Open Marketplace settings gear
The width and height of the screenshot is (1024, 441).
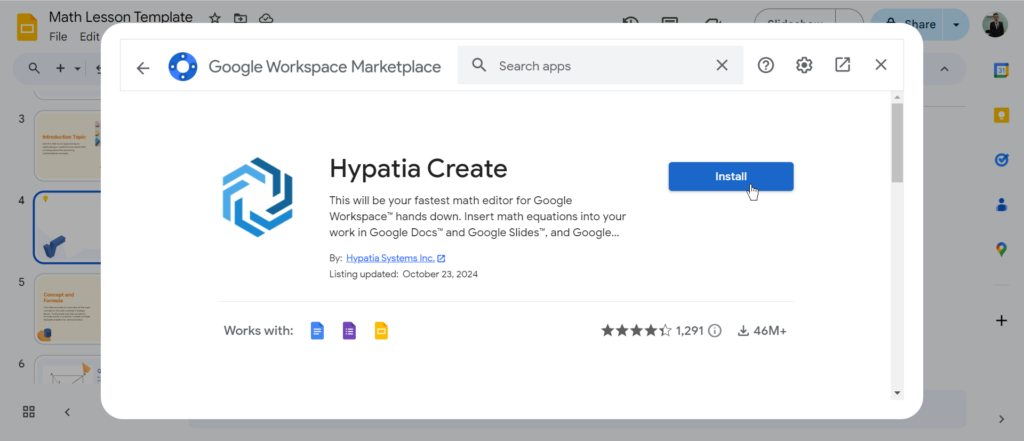click(x=804, y=65)
